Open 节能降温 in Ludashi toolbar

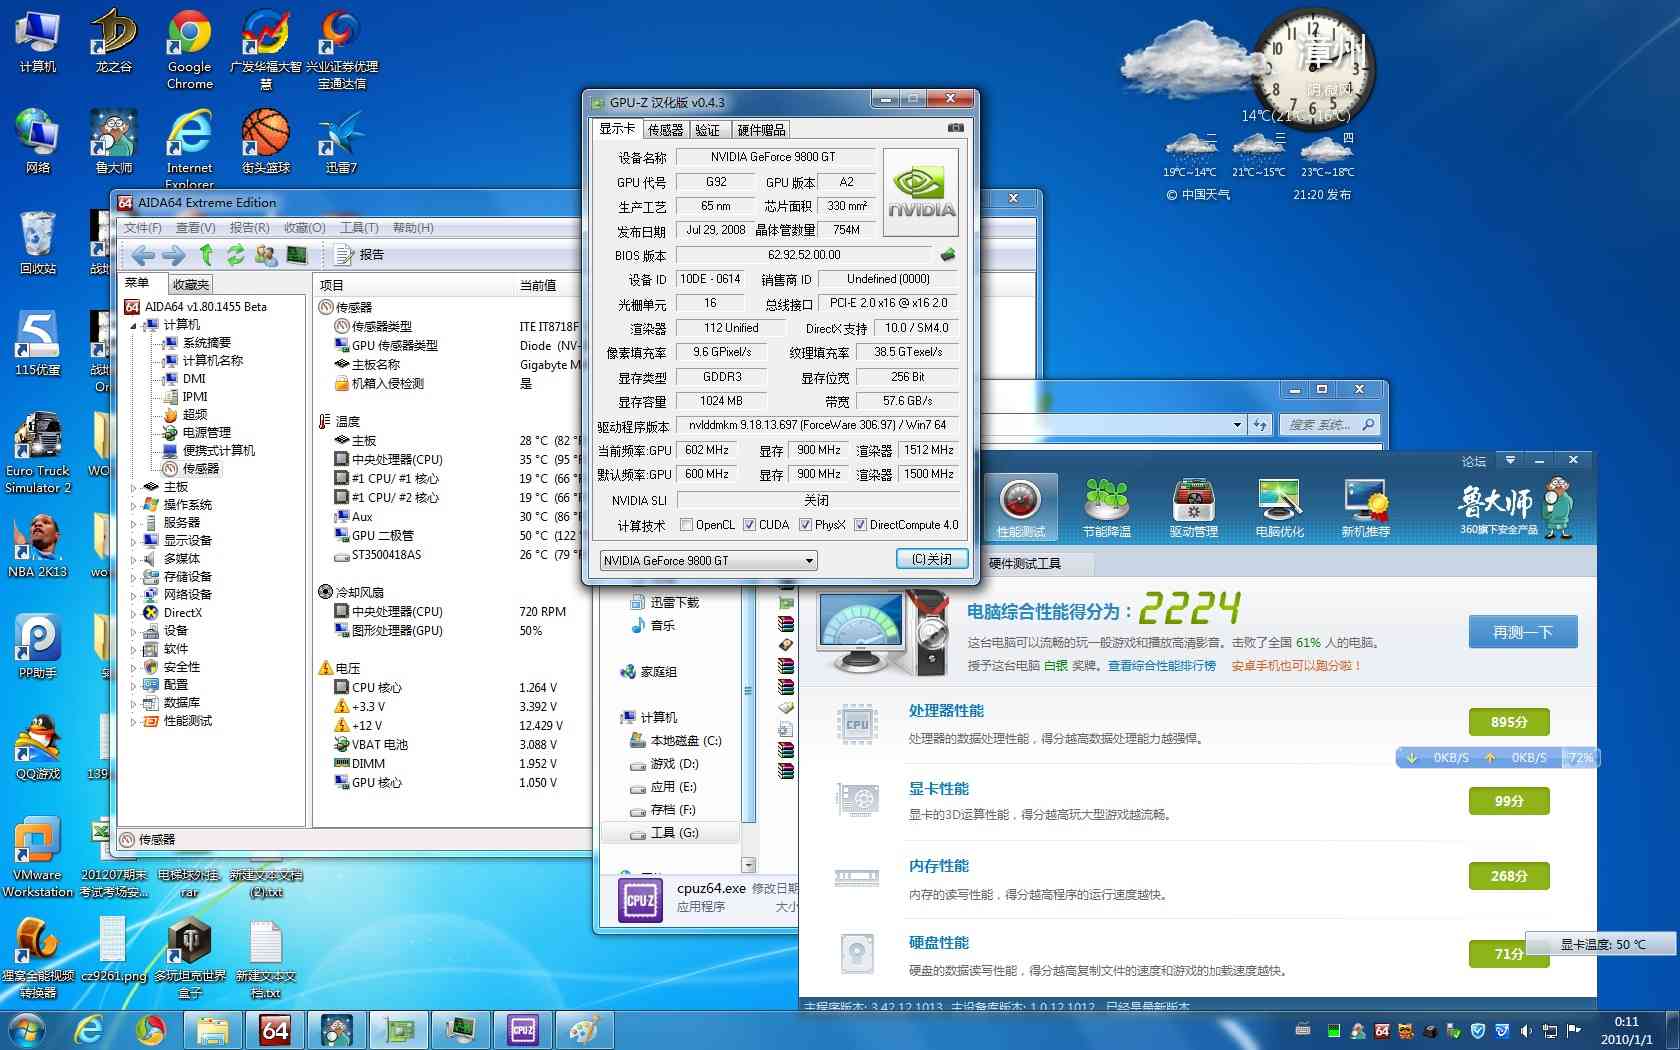click(x=1107, y=509)
